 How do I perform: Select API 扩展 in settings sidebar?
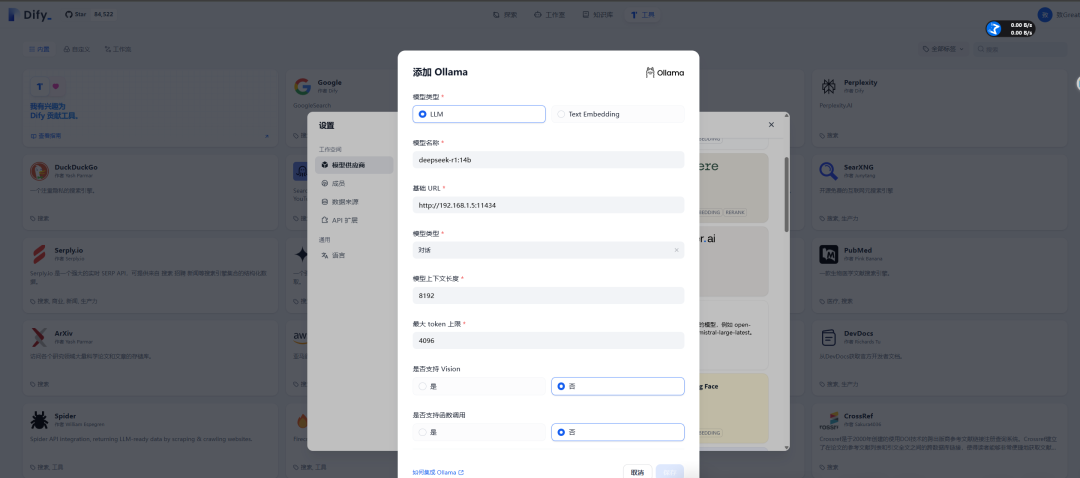point(354,220)
